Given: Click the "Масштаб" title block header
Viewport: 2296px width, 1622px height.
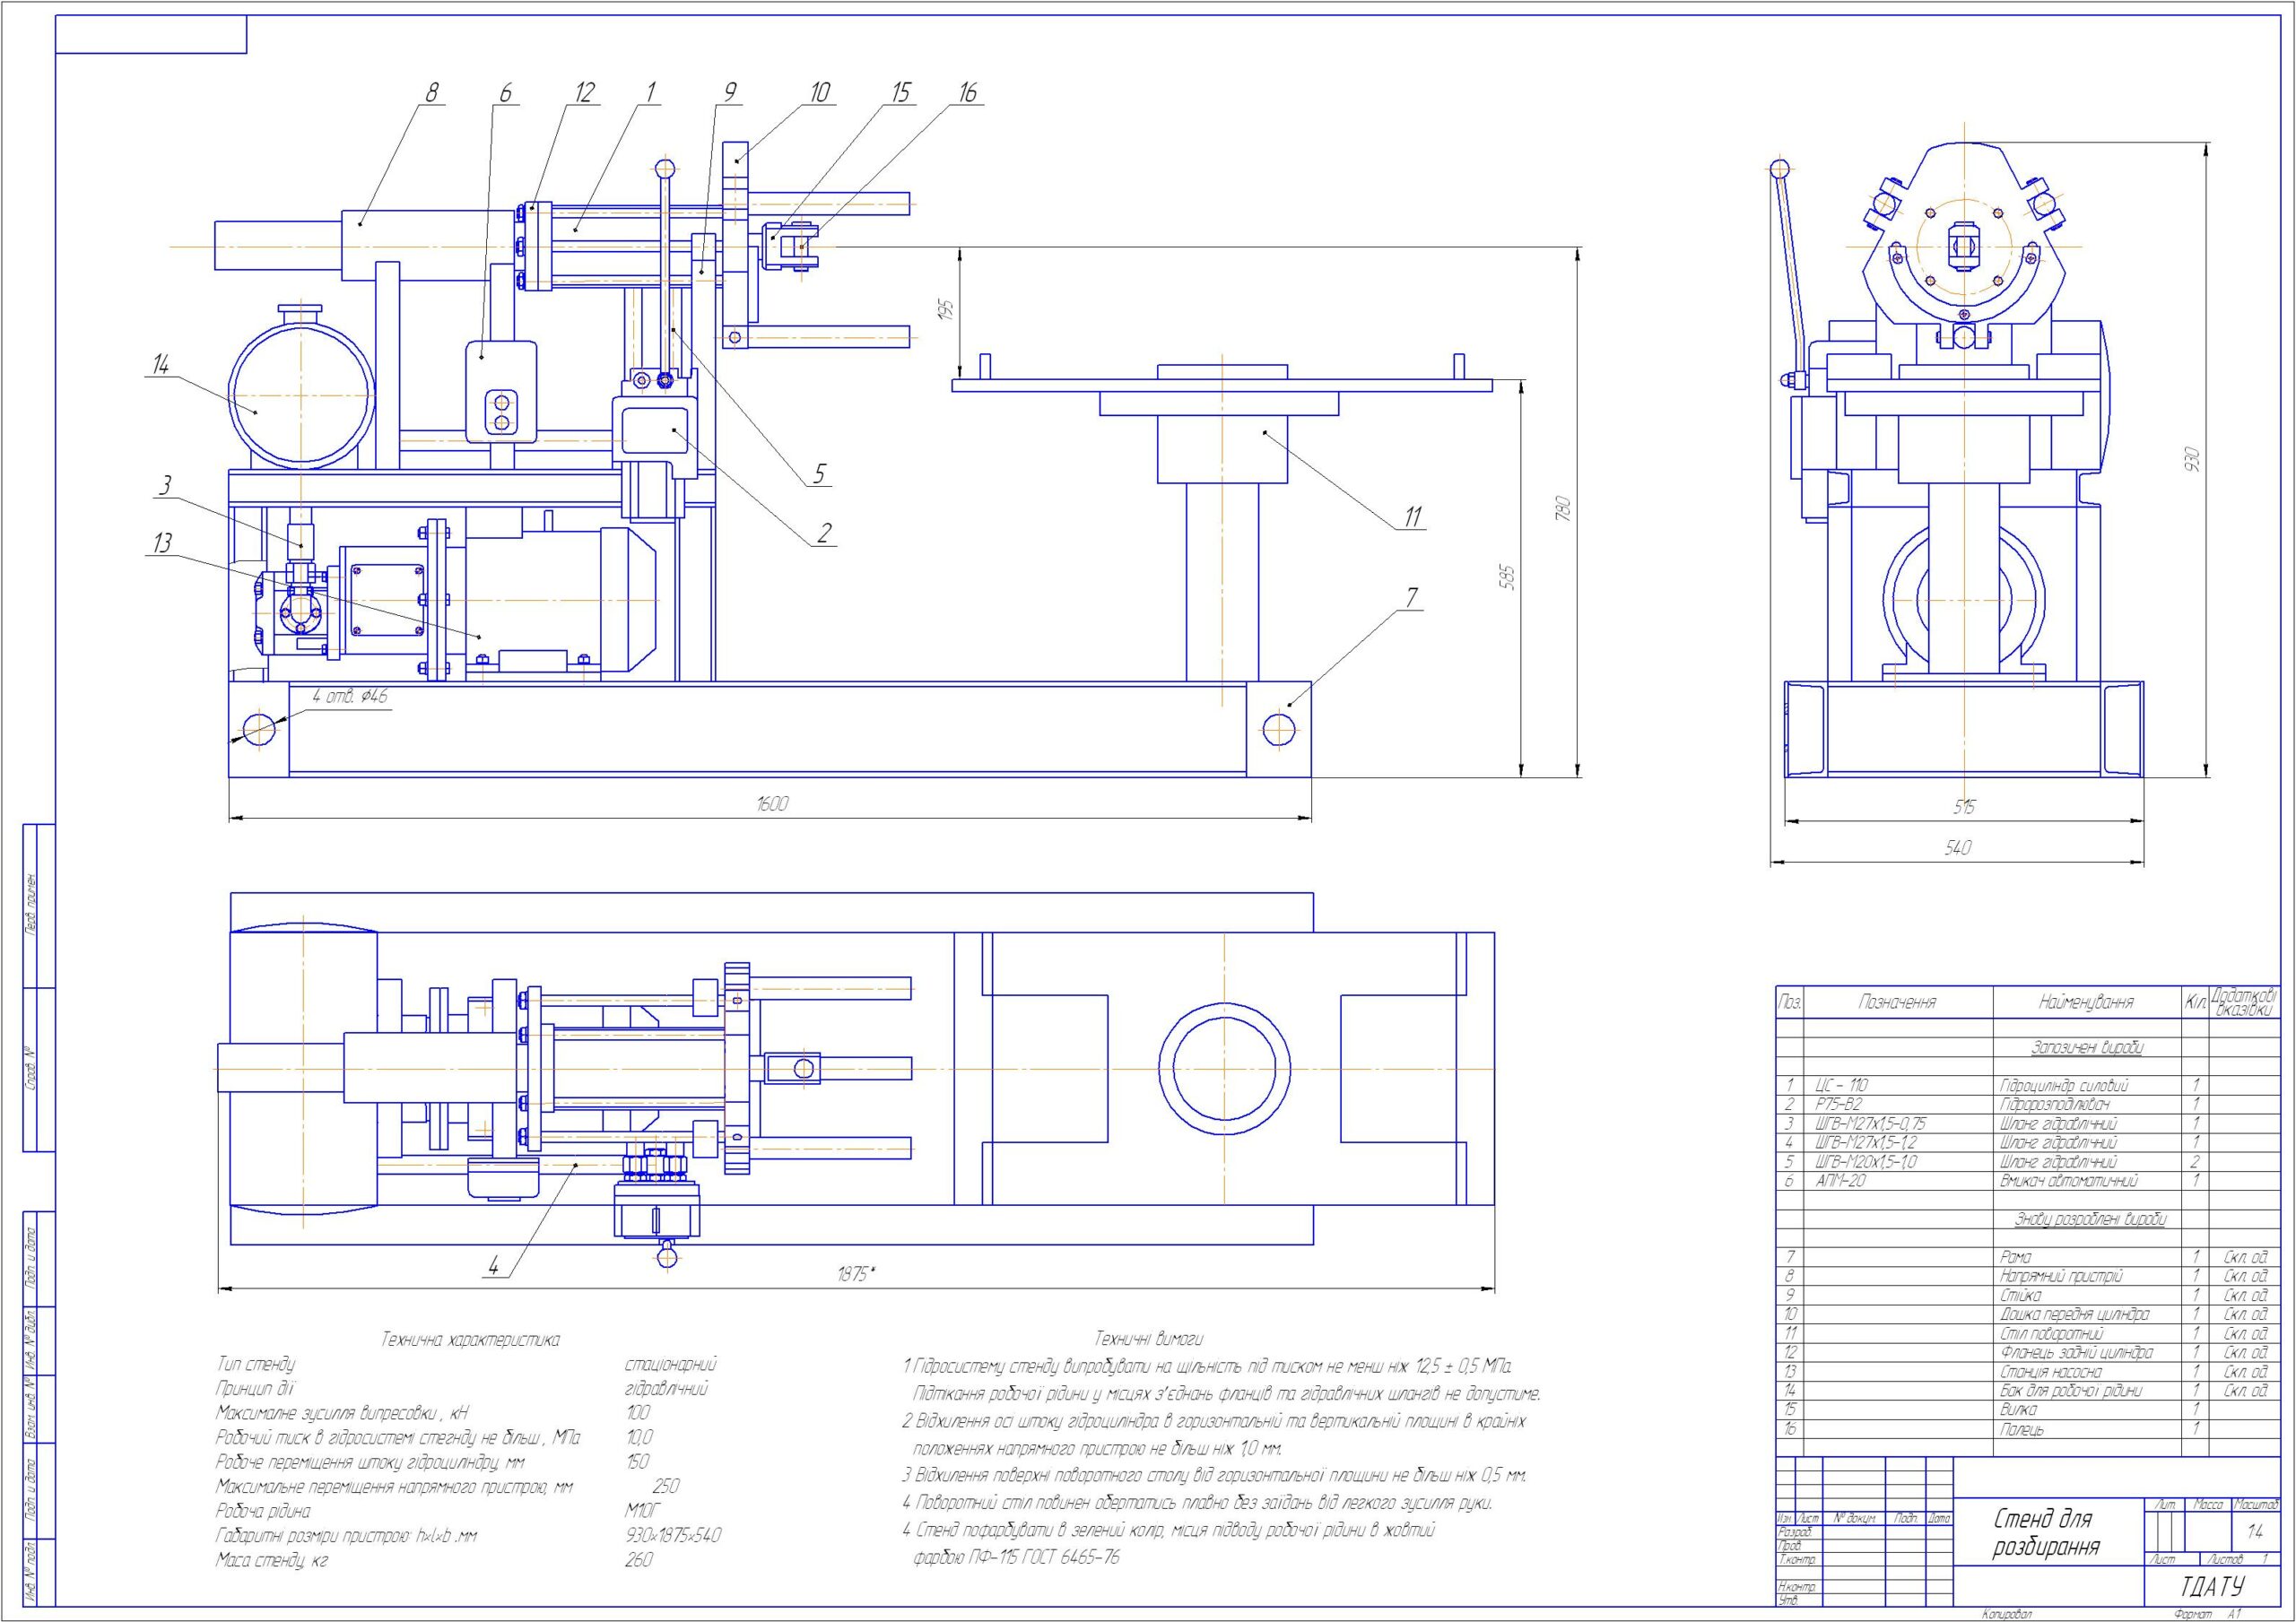Looking at the screenshot, I should pos(2255,1504).
